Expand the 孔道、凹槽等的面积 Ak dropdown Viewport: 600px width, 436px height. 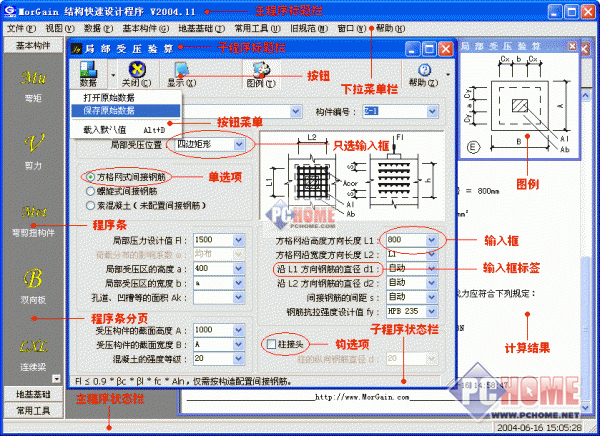[239, 297]
